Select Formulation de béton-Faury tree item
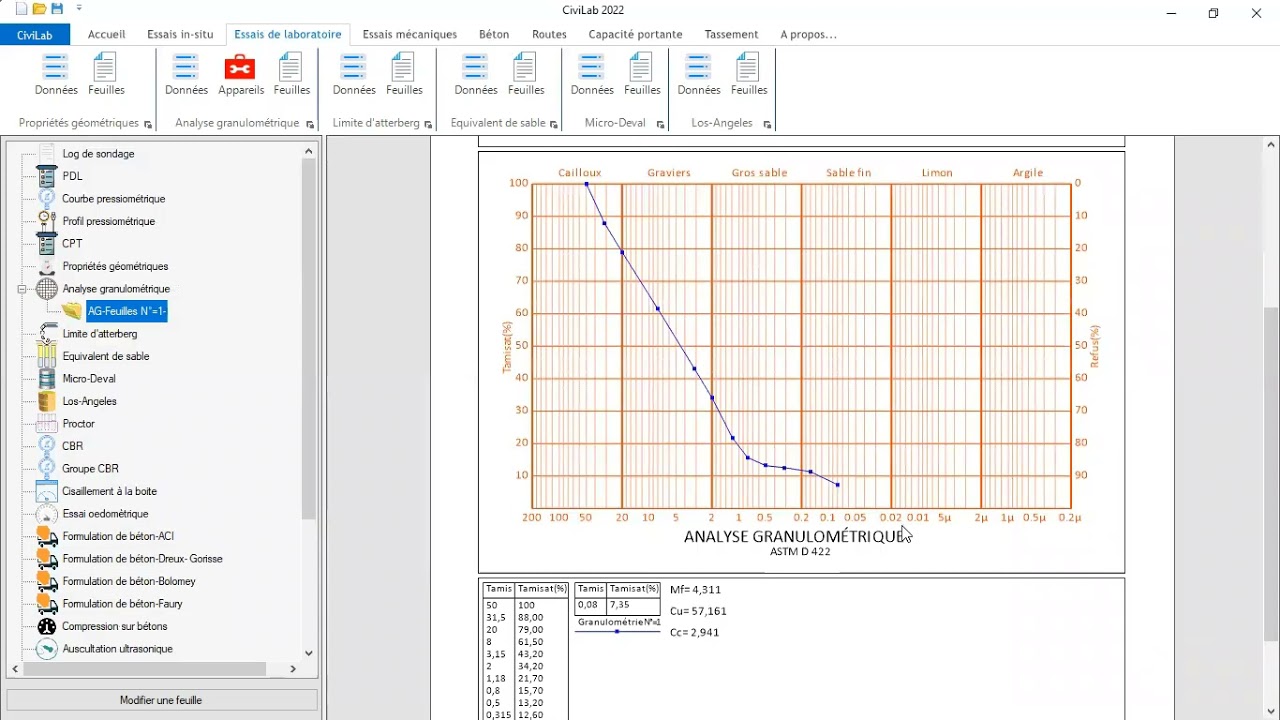The height and width of the screenshot is (720, 1280). [x=122, y=604]
